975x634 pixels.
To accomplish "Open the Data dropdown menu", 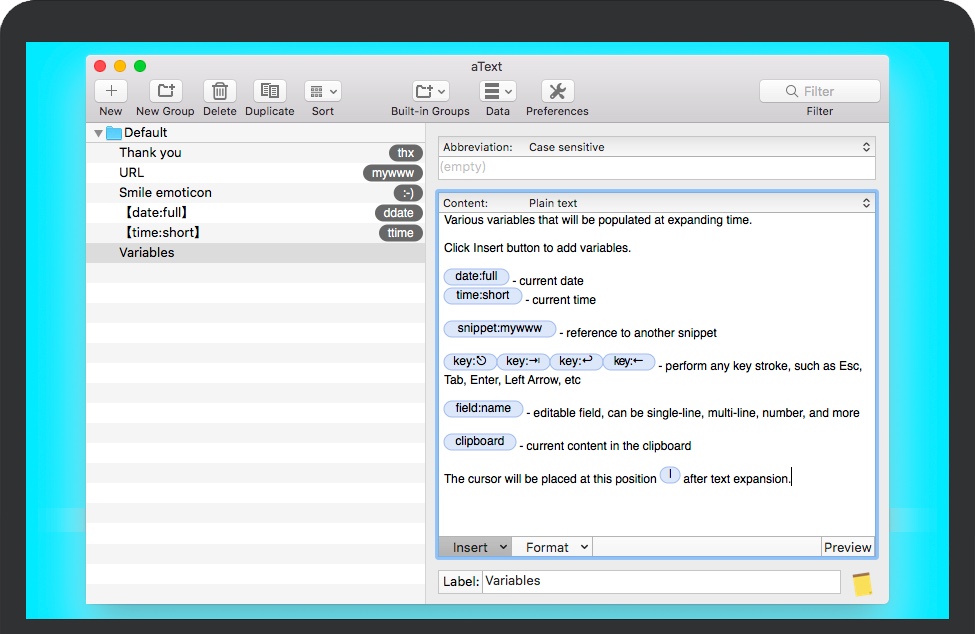I will pyautogui.click(x=497, y=91).
